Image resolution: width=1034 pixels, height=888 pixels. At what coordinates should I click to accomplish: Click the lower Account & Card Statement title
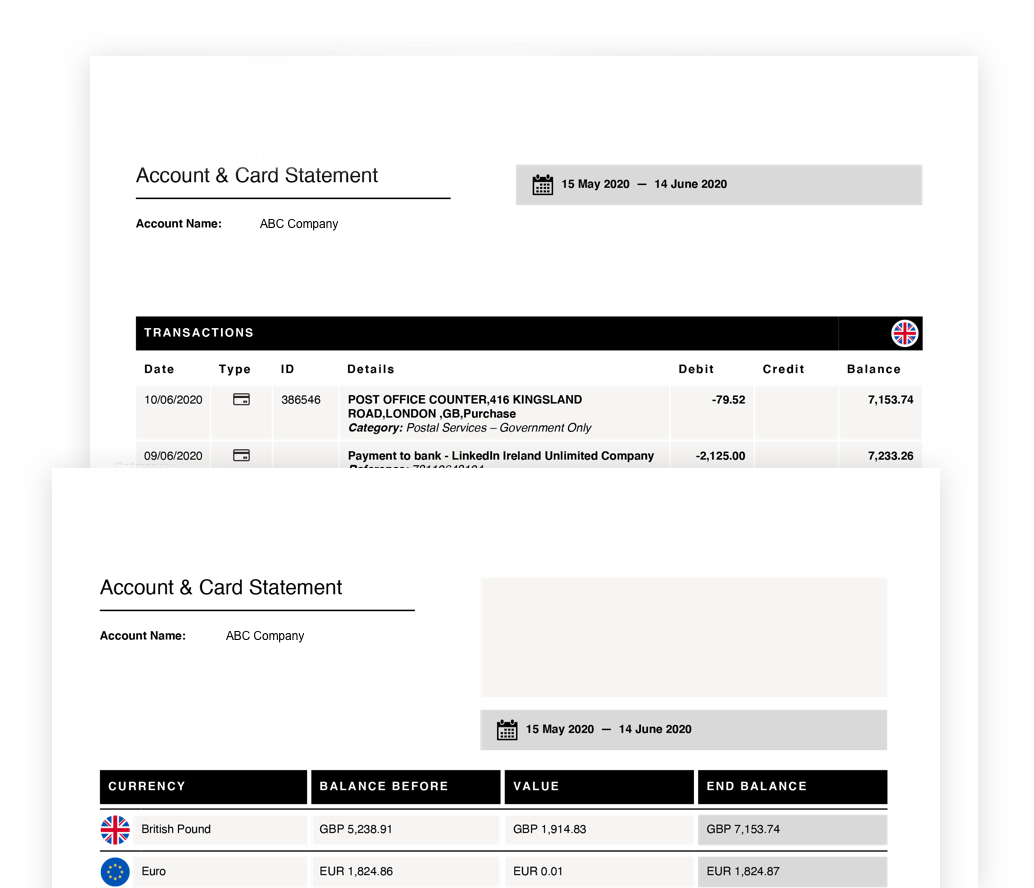(x=221, y=587)
